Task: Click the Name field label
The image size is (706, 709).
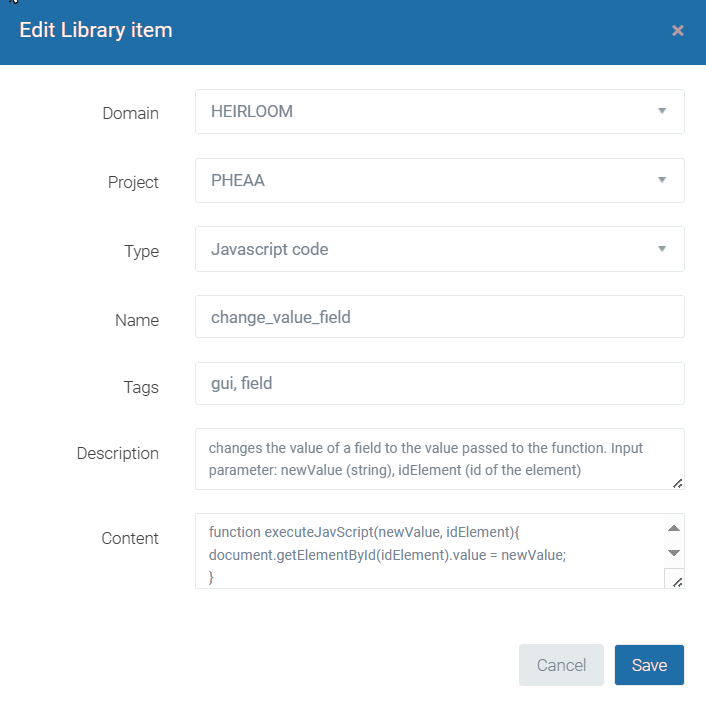Action: (137, 320)
